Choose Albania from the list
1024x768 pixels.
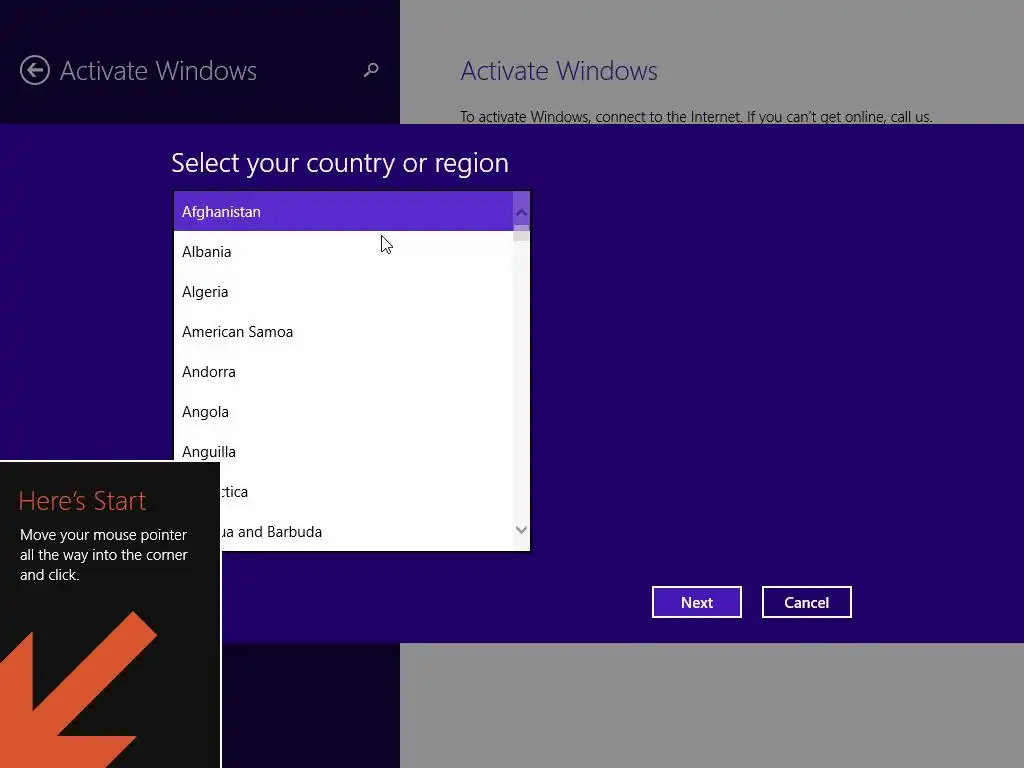coord(343,251)
